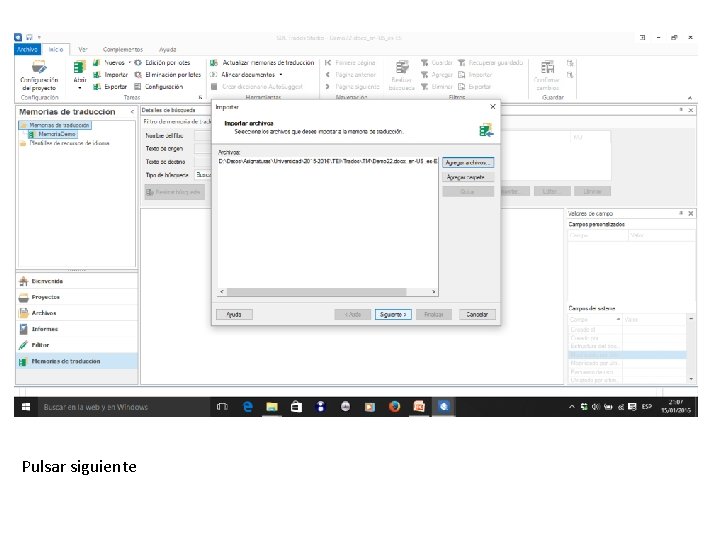Open Informes view in sidebar

(x=77, y=329)
